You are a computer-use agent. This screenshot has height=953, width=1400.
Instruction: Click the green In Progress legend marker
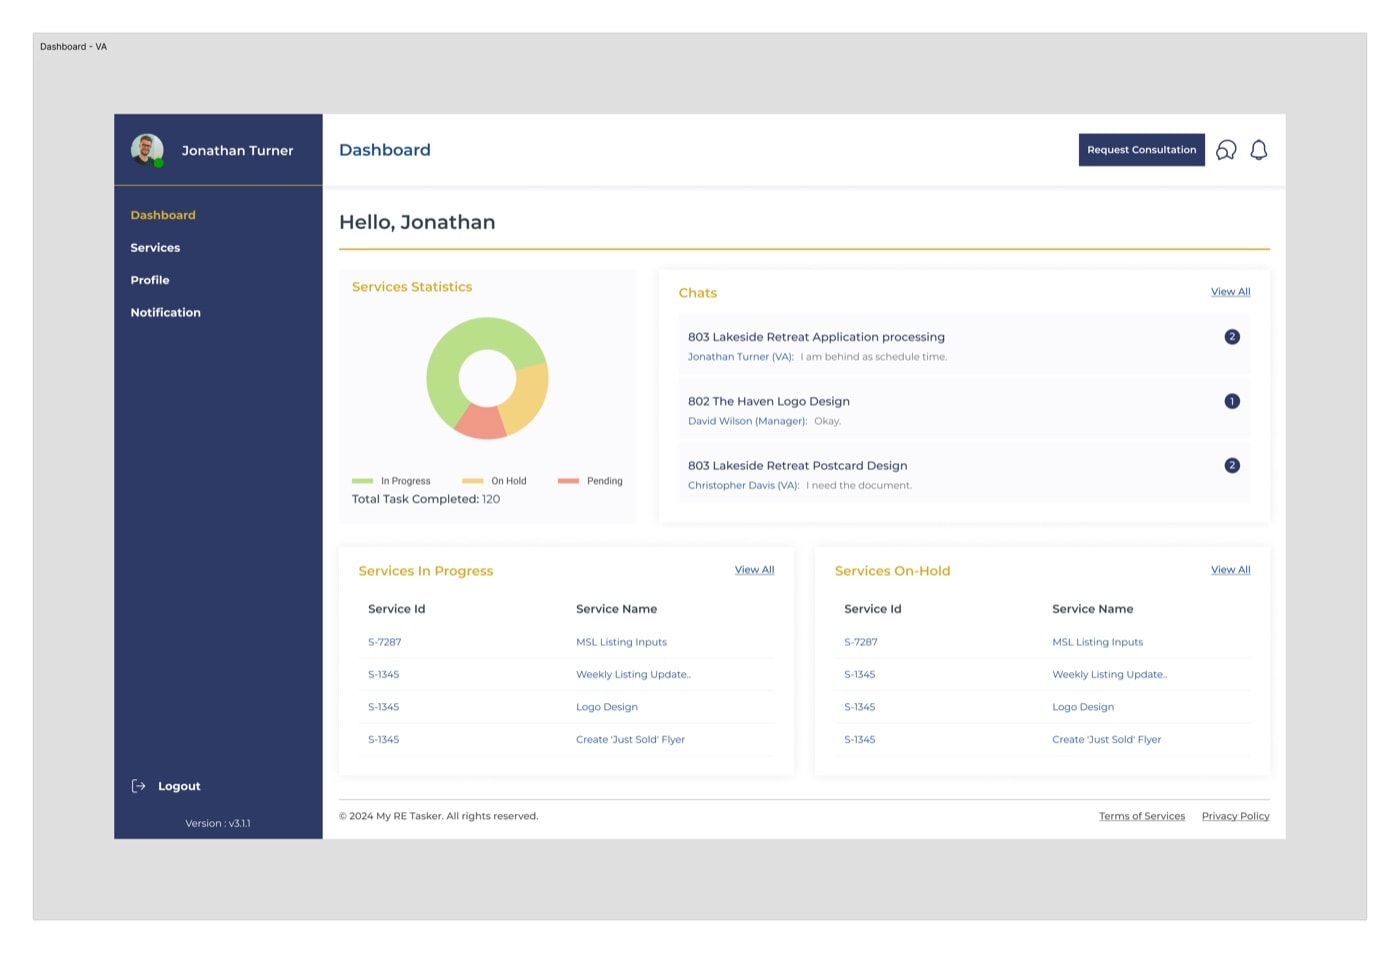[362, 481]
